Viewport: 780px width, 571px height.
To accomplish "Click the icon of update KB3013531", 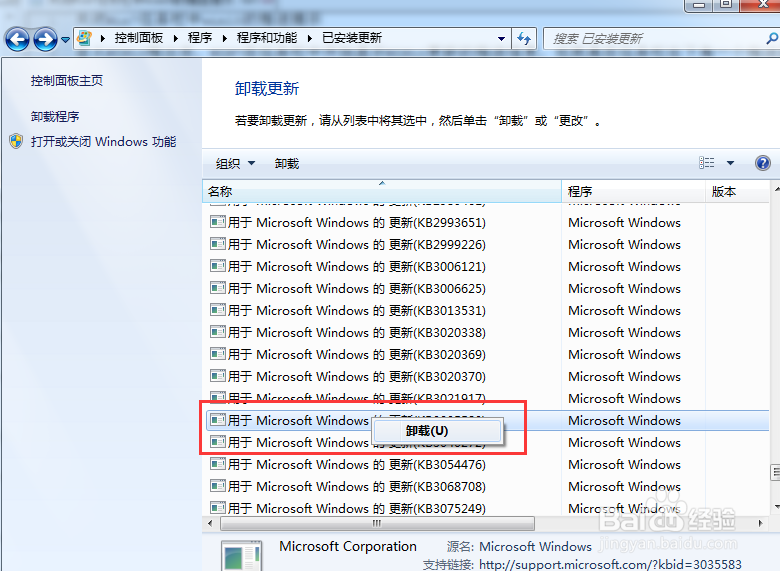I will click(218, 309).
